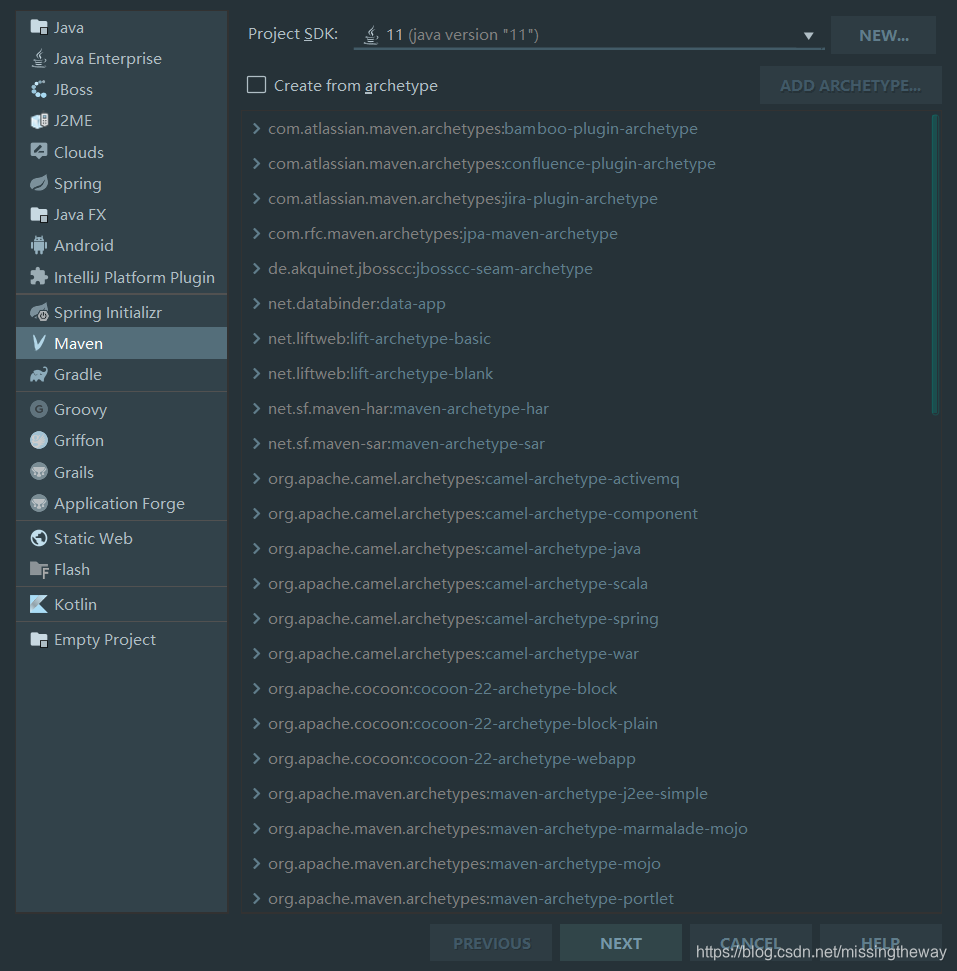Choose Spring project type
The width and height of the screenshot is (957, 971).
coord(121,183)
